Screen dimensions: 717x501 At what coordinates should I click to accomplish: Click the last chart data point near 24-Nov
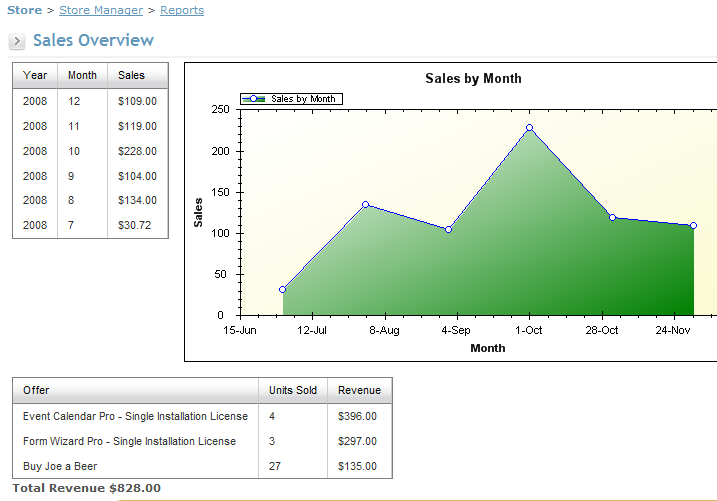(x=693, y=226)
